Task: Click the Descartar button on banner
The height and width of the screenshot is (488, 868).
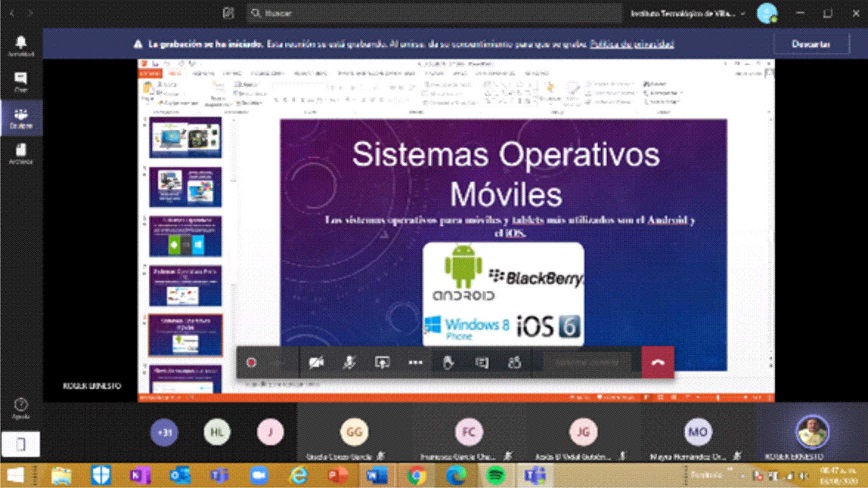Action: point(811,44)
